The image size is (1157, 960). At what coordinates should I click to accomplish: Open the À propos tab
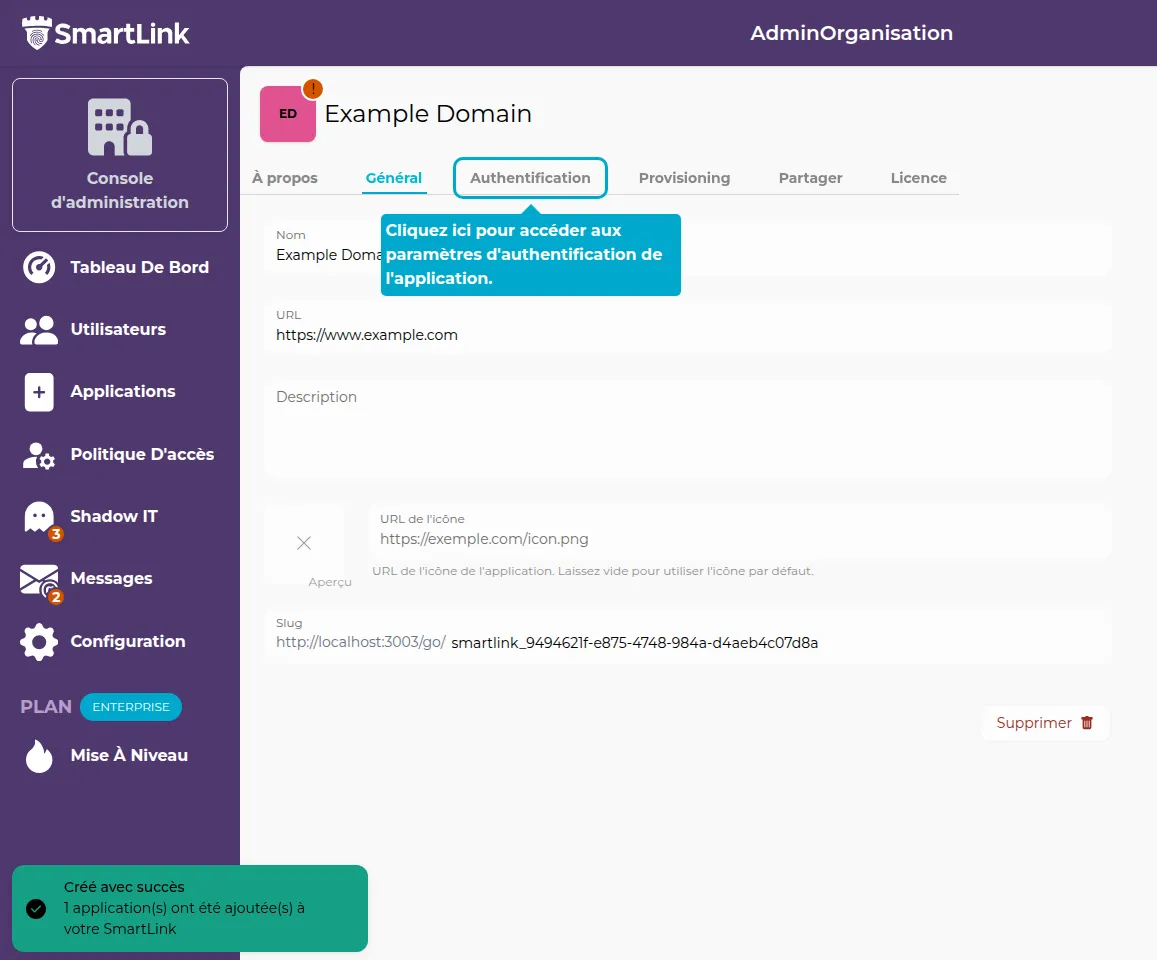click(285, 178)
